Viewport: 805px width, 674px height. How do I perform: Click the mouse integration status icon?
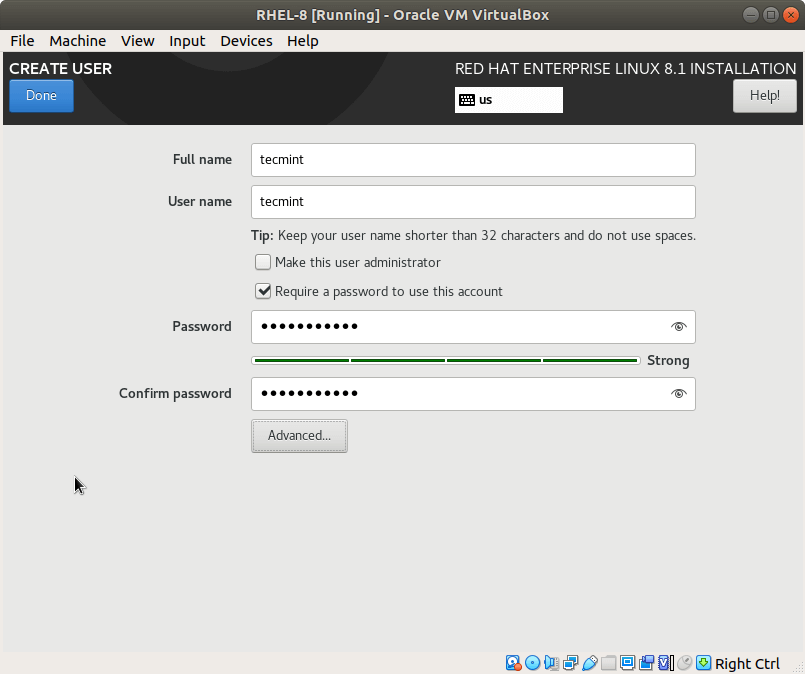pyautogui.click(x=685, y=663)
